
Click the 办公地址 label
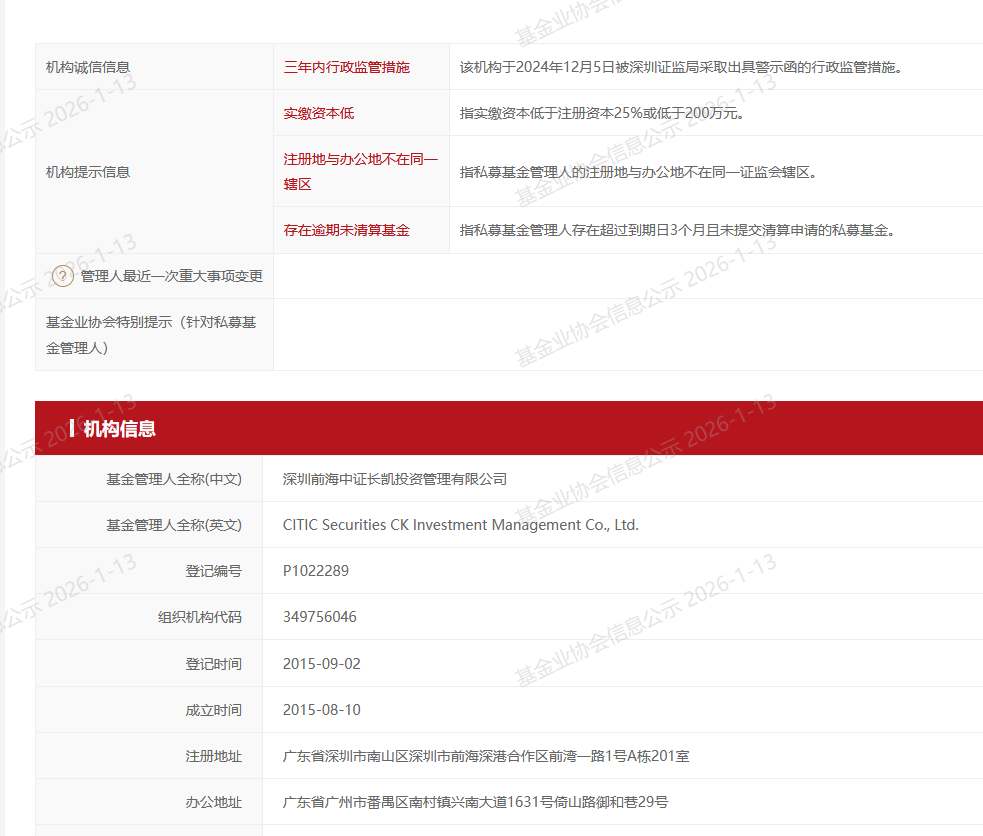tap(214, 803)
